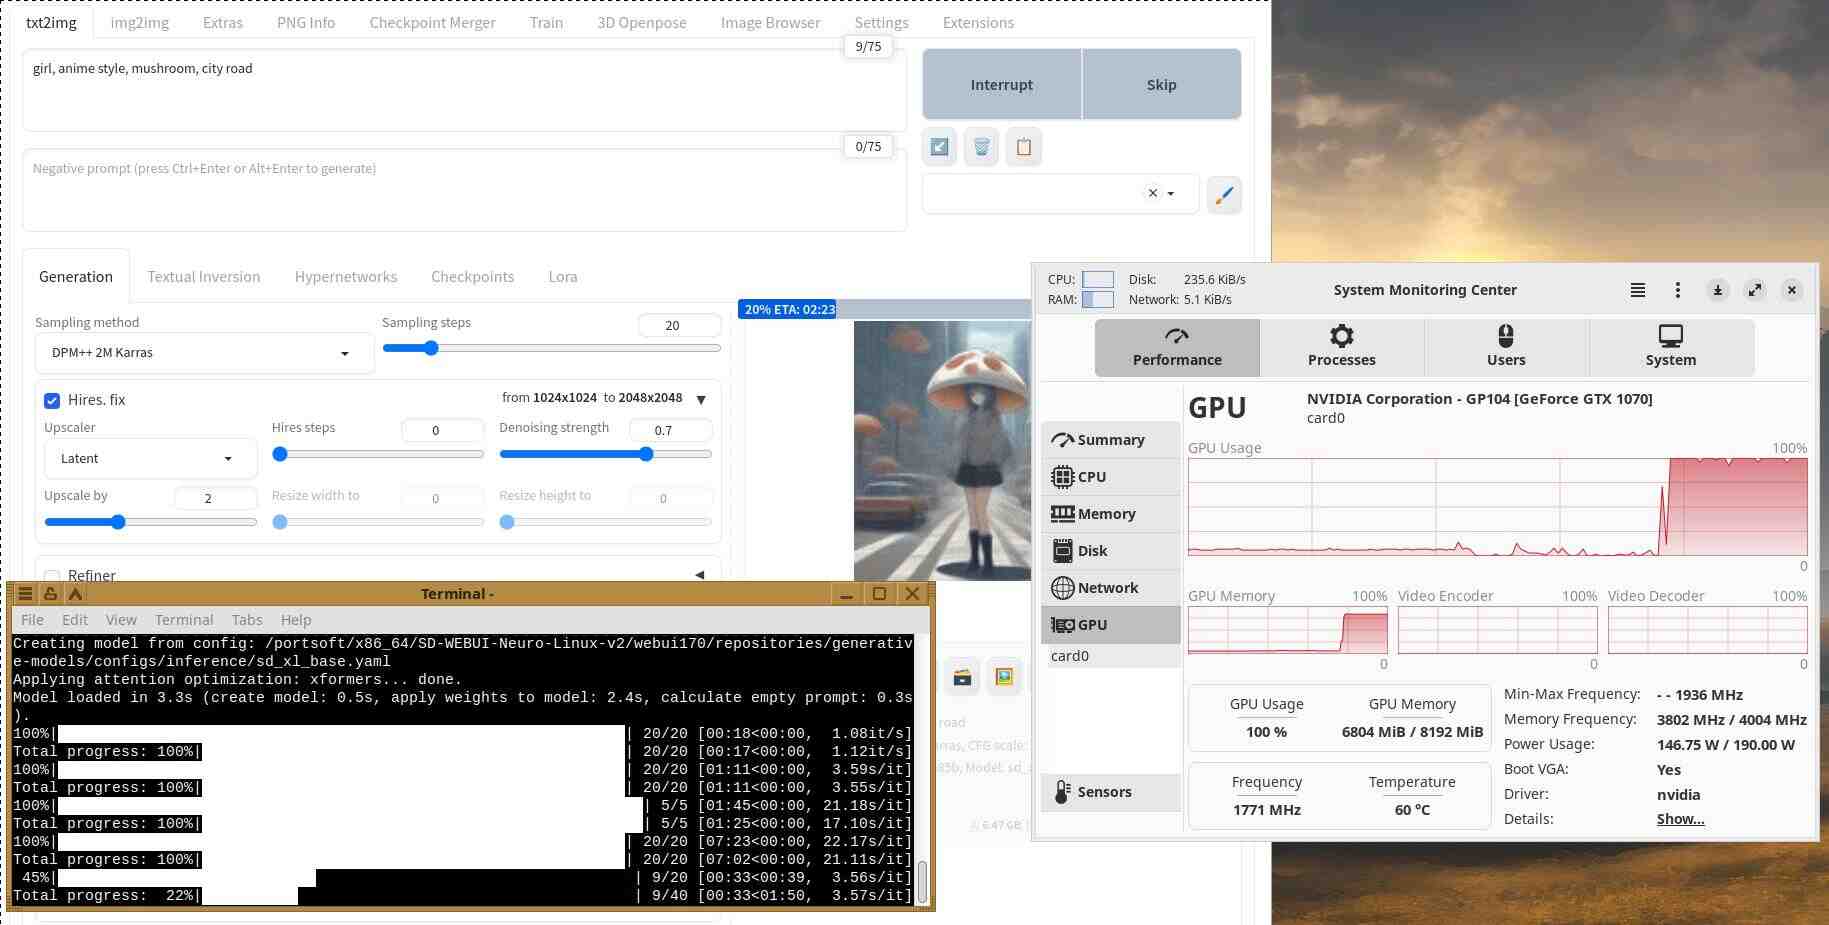Select card0 under GPU in sidebar
The height and width of the screenshot is (925, 1829).
coord(1070,656)
